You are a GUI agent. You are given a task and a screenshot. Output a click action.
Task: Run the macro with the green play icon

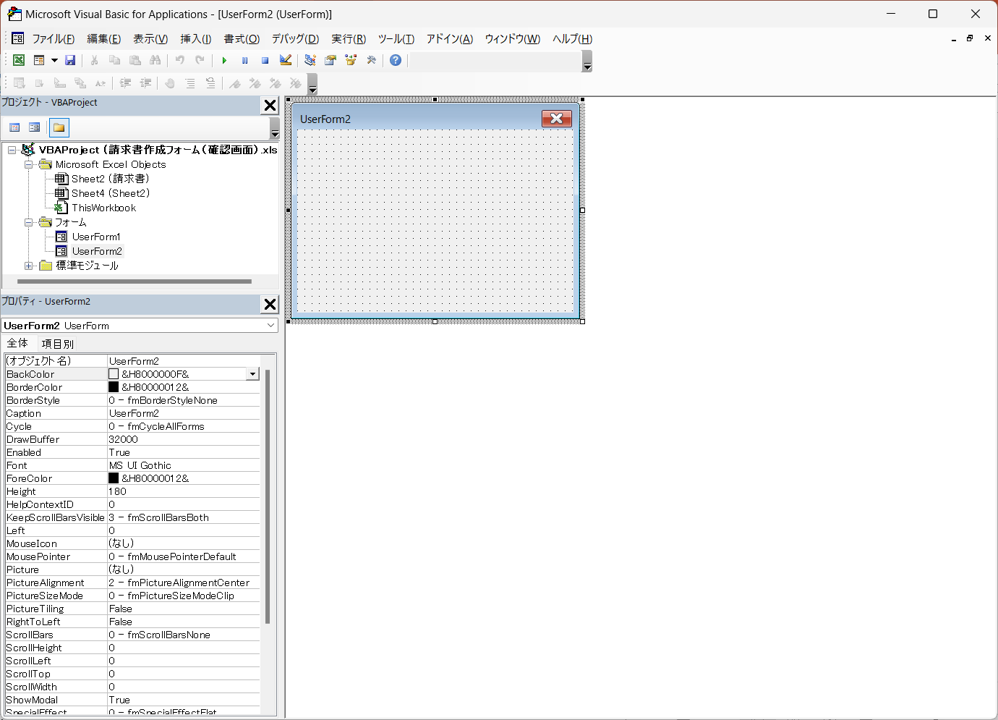224,60
